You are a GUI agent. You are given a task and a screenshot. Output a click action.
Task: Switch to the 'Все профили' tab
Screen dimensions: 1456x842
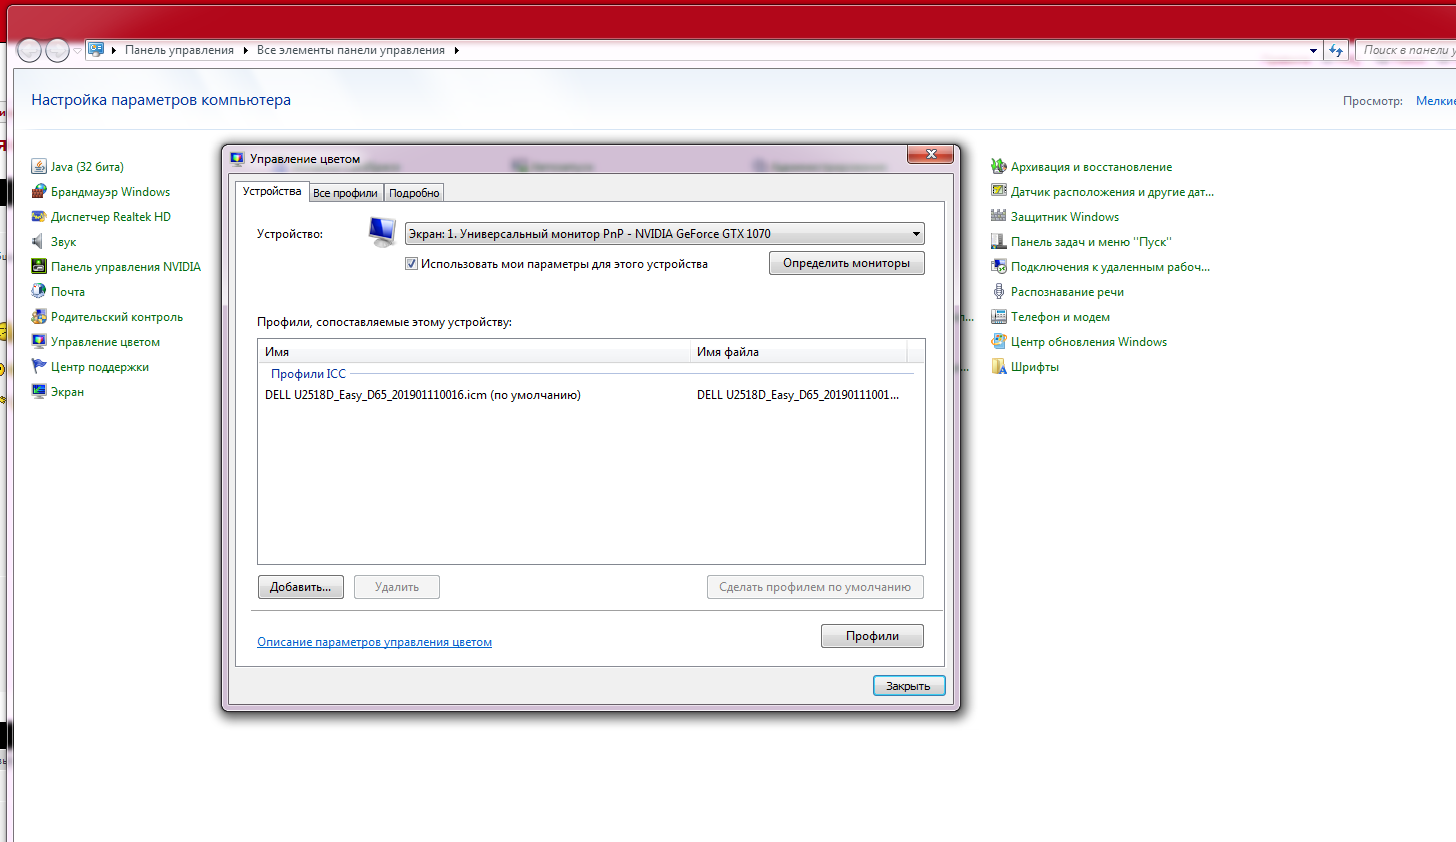coord(345,193)
